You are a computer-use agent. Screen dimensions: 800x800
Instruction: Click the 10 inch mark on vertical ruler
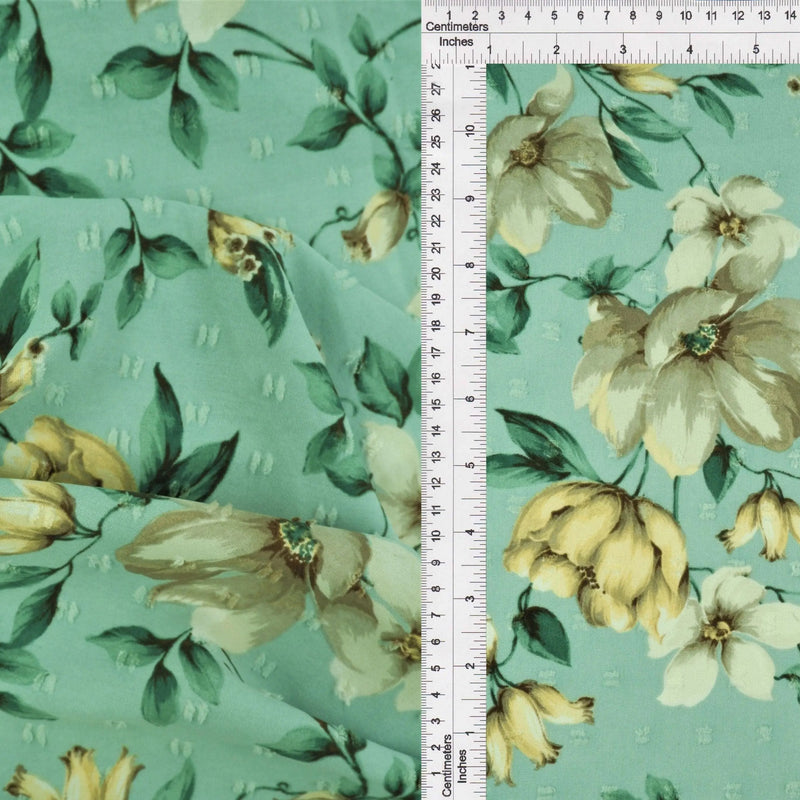pos(470,131)
